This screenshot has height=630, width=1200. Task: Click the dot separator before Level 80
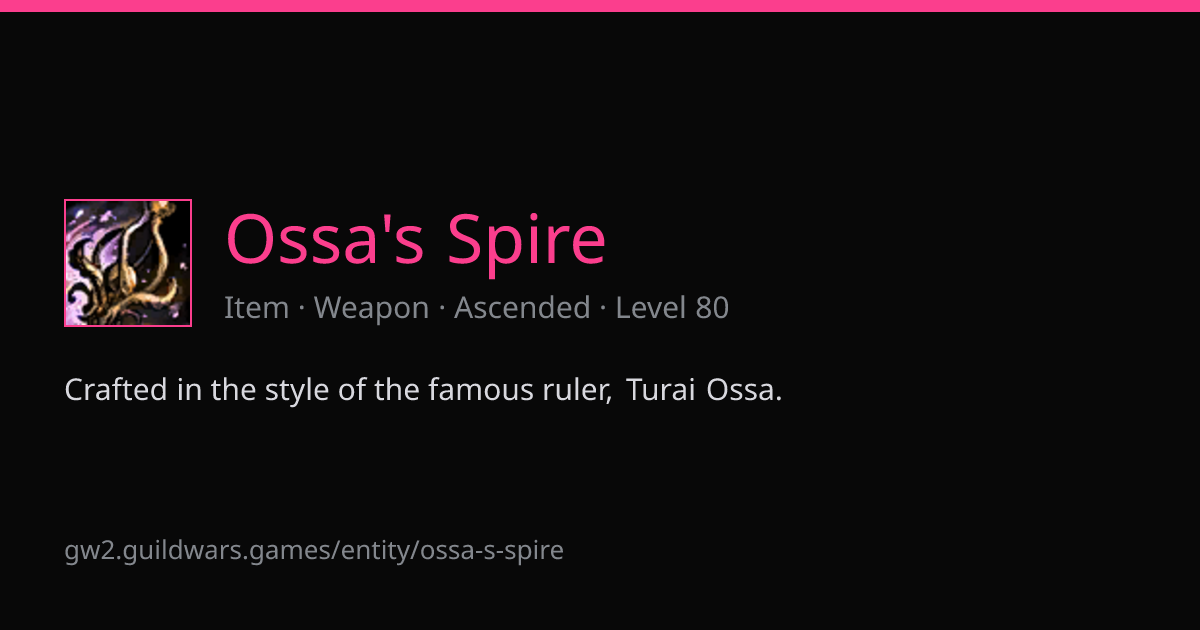coord(603,308)
